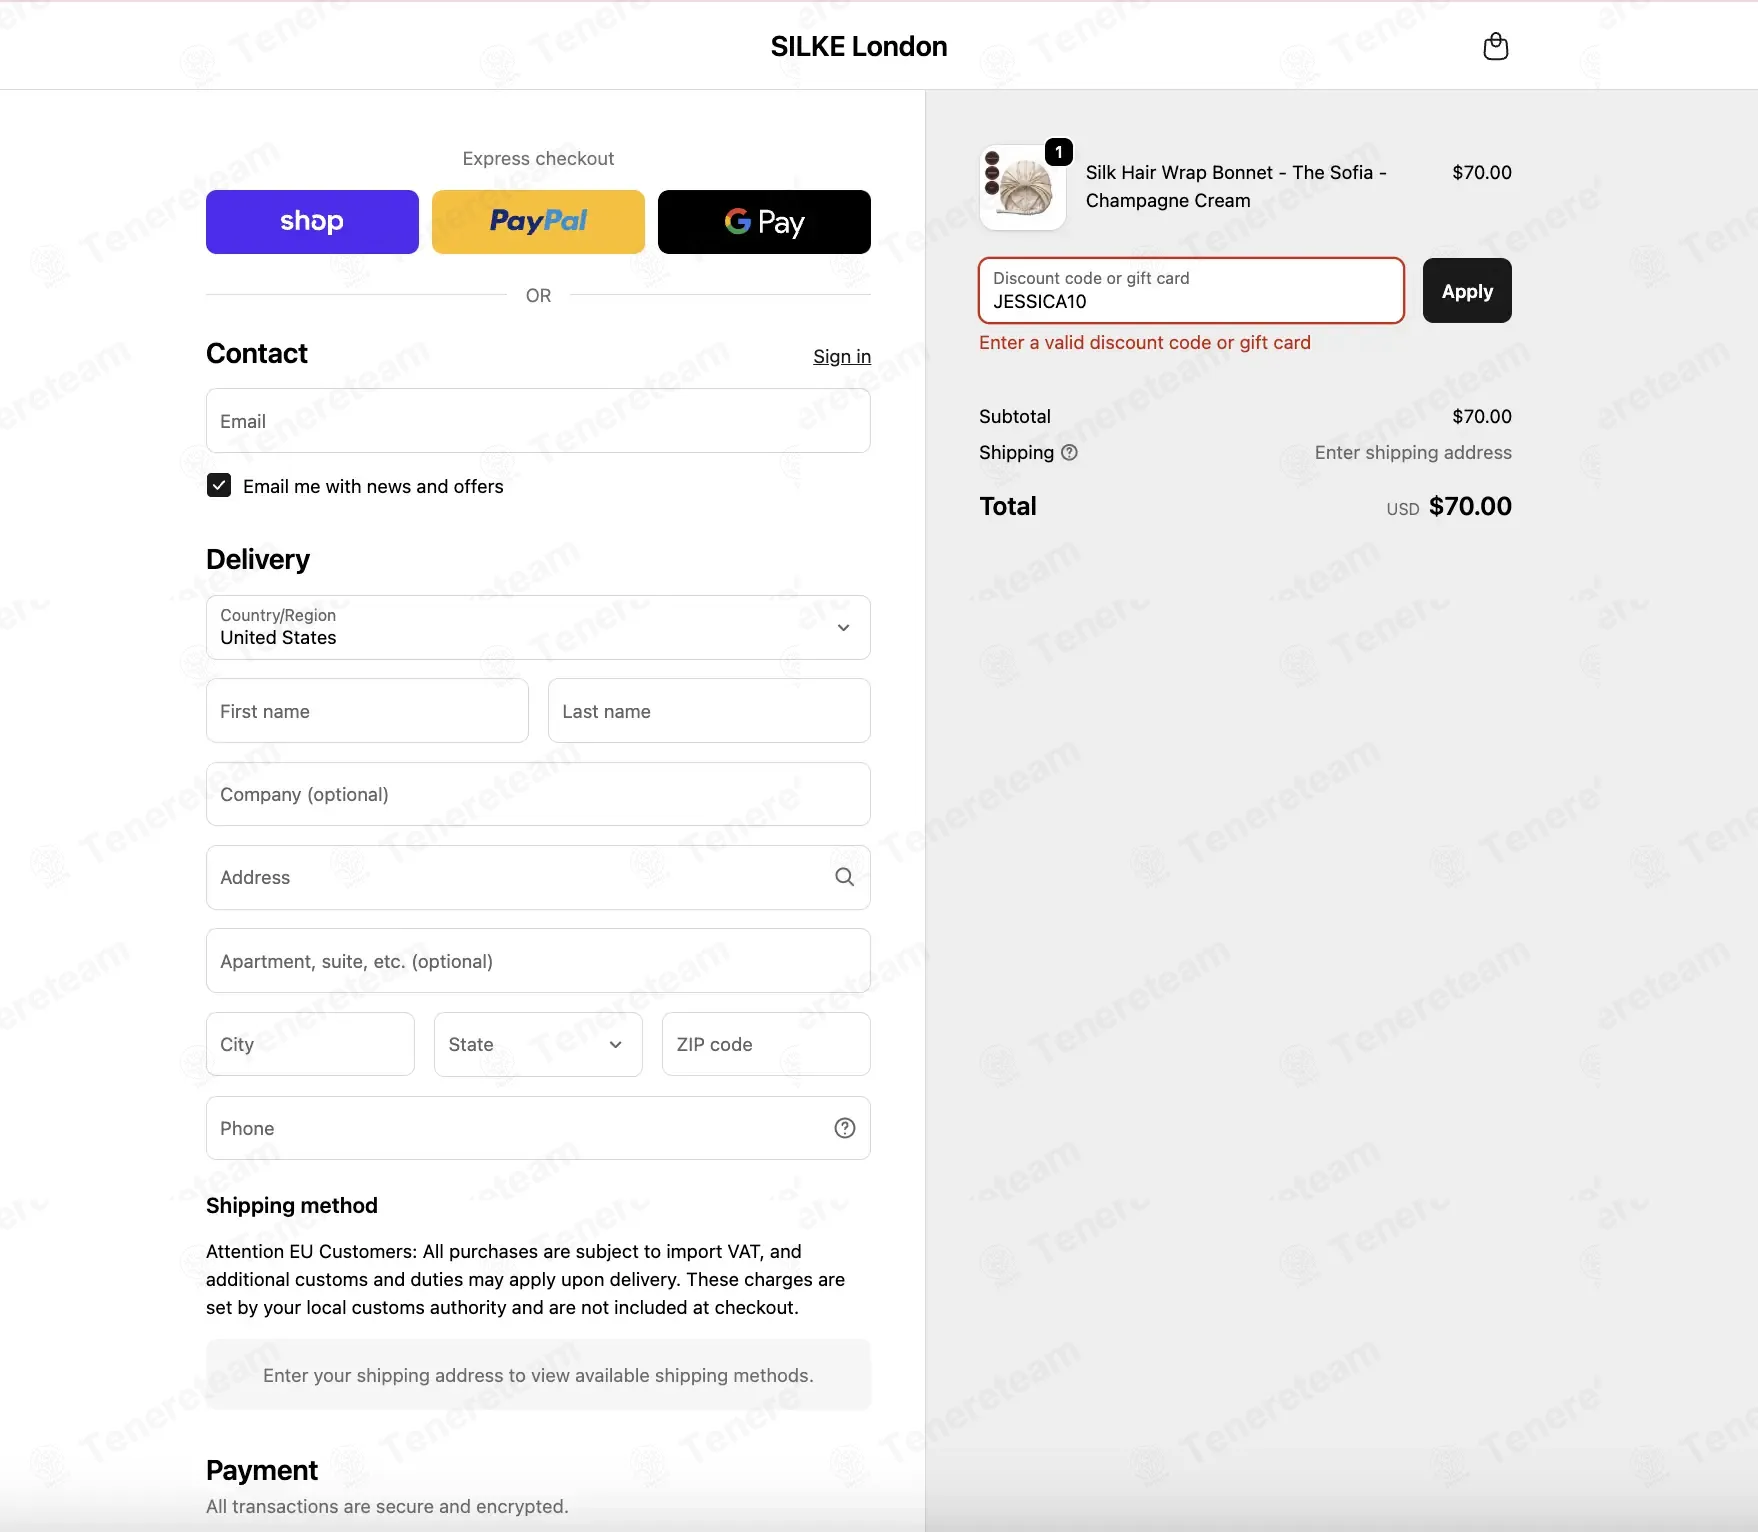The image size is (1758, 1532).
Task: Follow the Sign in link
Action: point(842,356)
